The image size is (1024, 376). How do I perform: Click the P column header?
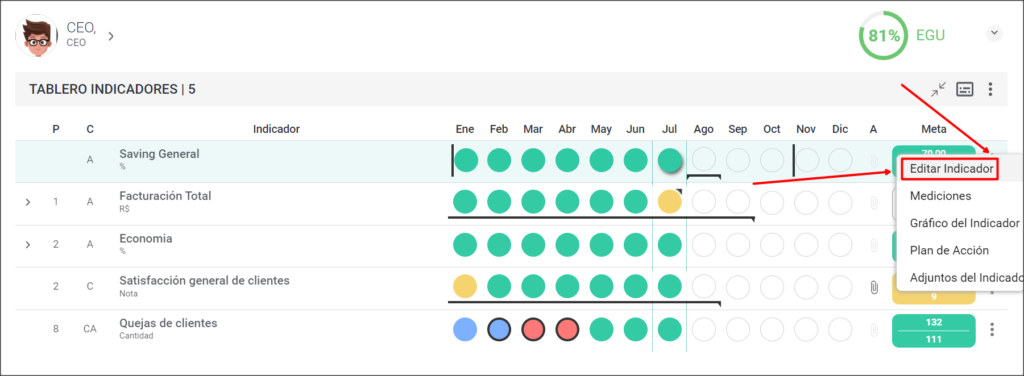pyautogui.click(x=56, y=129)
